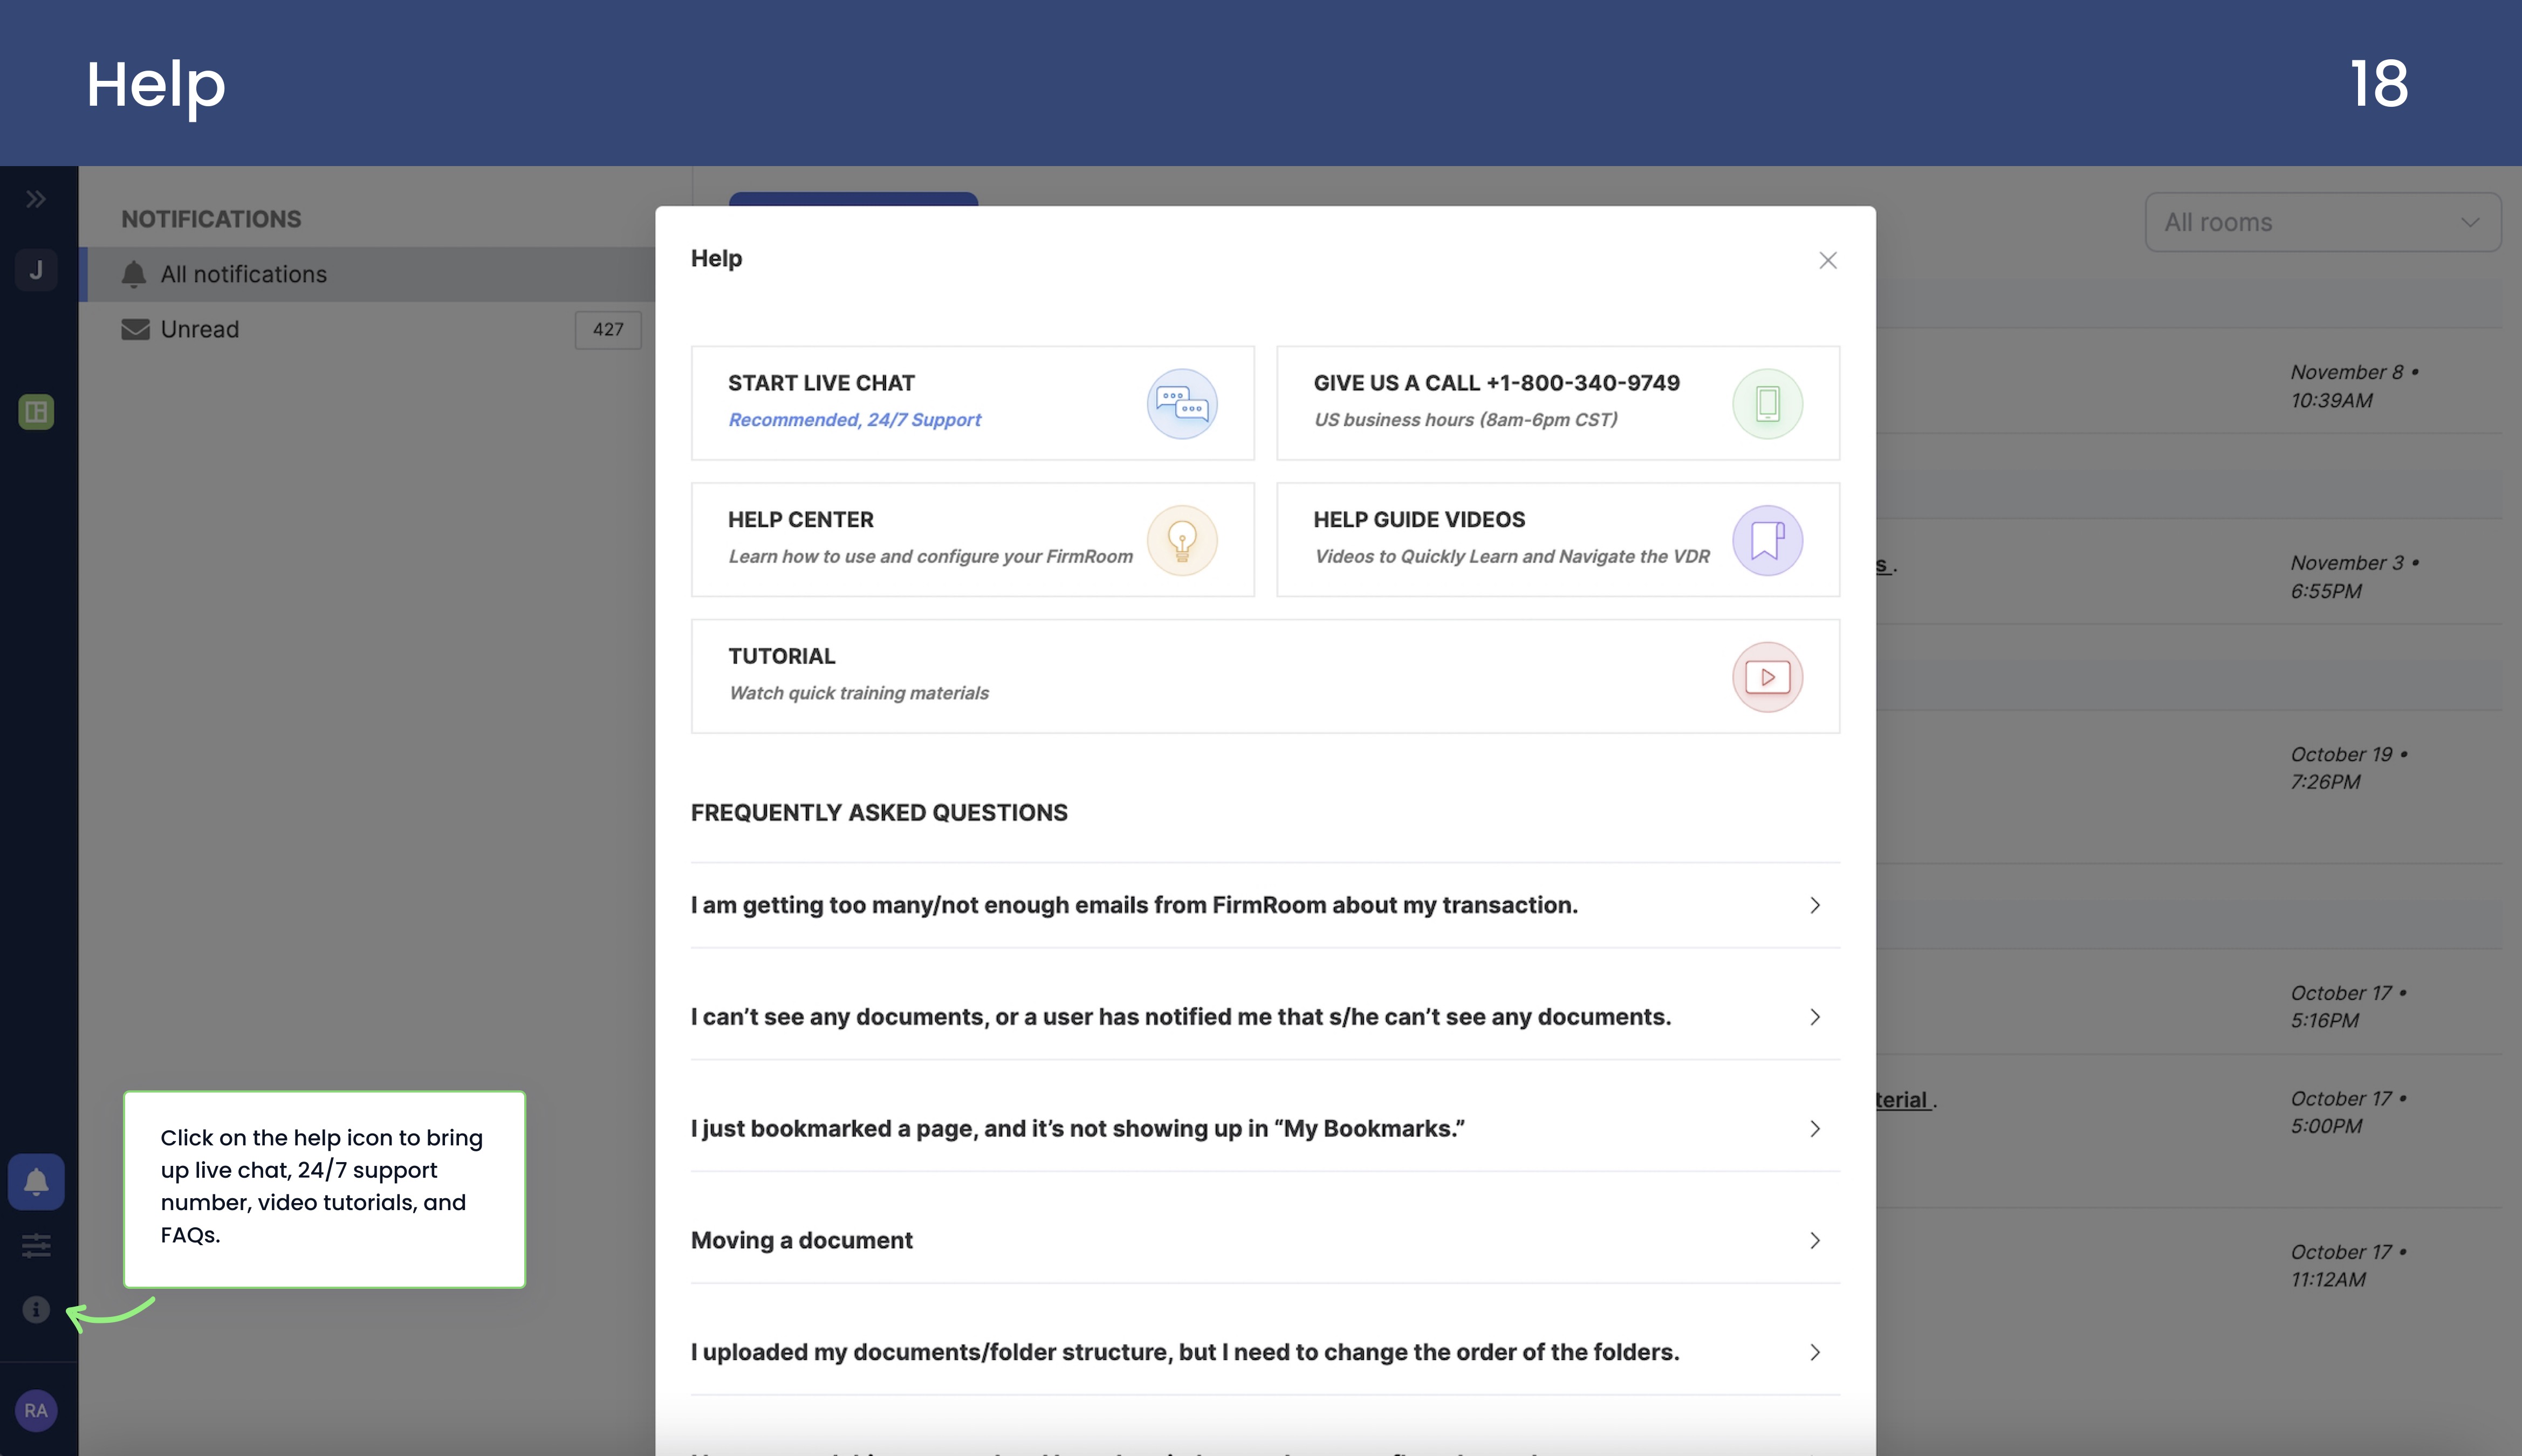Click the bookmark Help Guide Videos icon

click(1767, 540)
